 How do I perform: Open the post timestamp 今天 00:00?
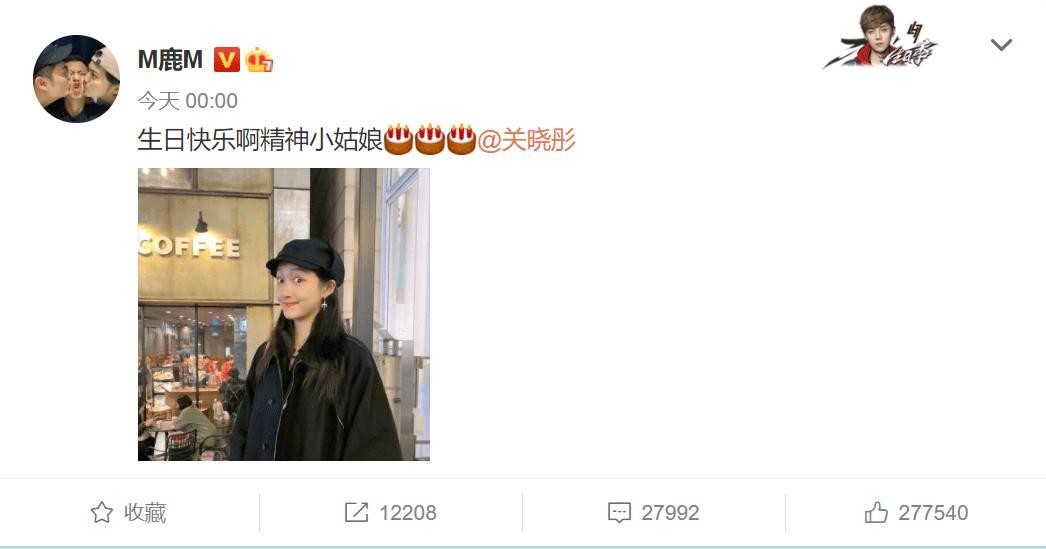pos(187,101)
